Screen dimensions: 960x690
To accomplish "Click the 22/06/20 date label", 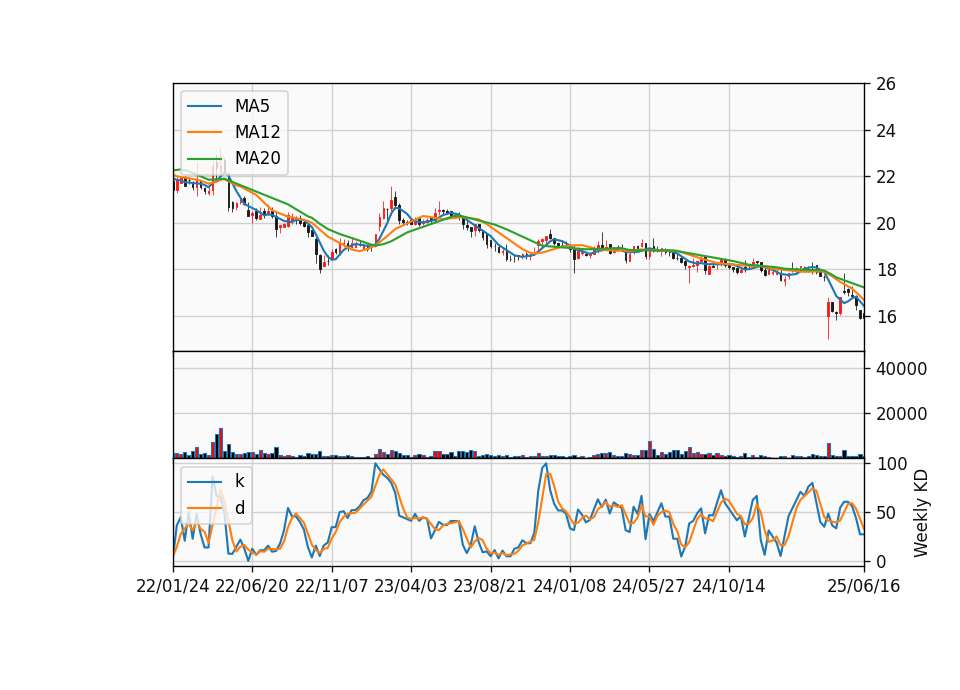I will pos(252,586).
